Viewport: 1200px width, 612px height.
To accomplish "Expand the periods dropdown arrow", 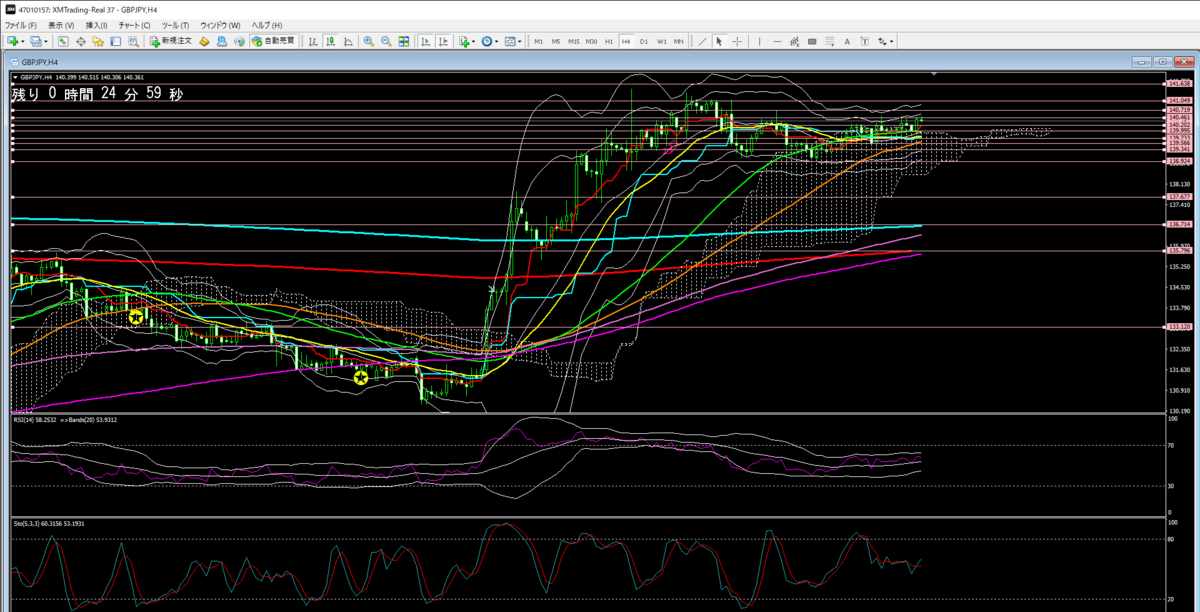I will click(x=497, y=41).
